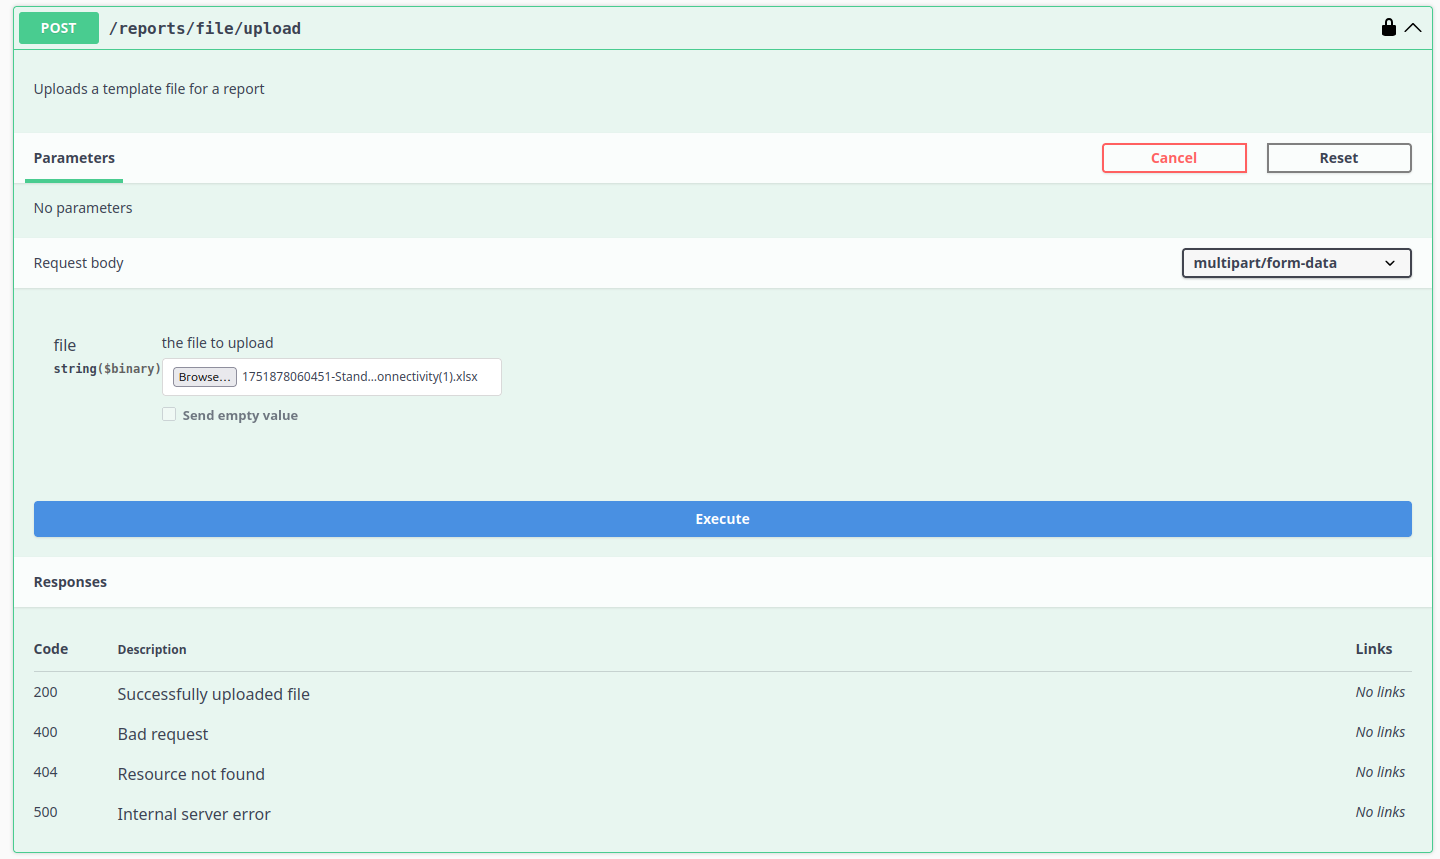Click the file parameter name label
1440x859 pixels.
64,344
